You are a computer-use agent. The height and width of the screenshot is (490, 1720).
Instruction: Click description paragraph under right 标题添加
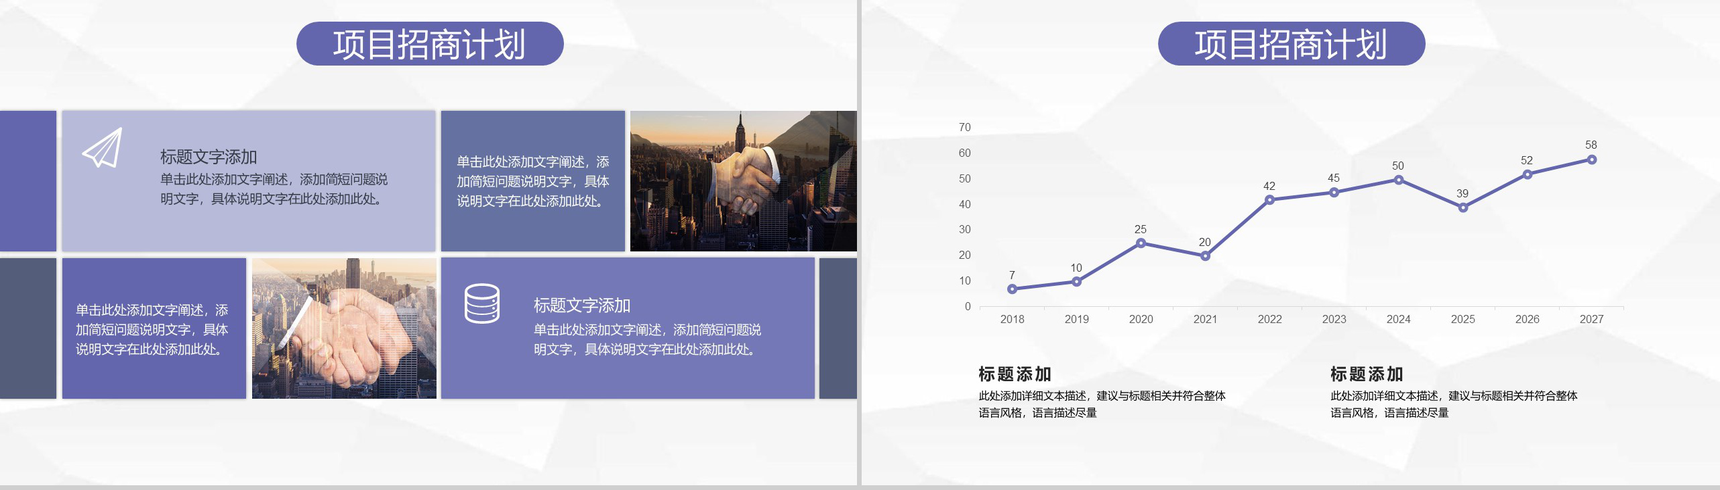point(1454,404)
